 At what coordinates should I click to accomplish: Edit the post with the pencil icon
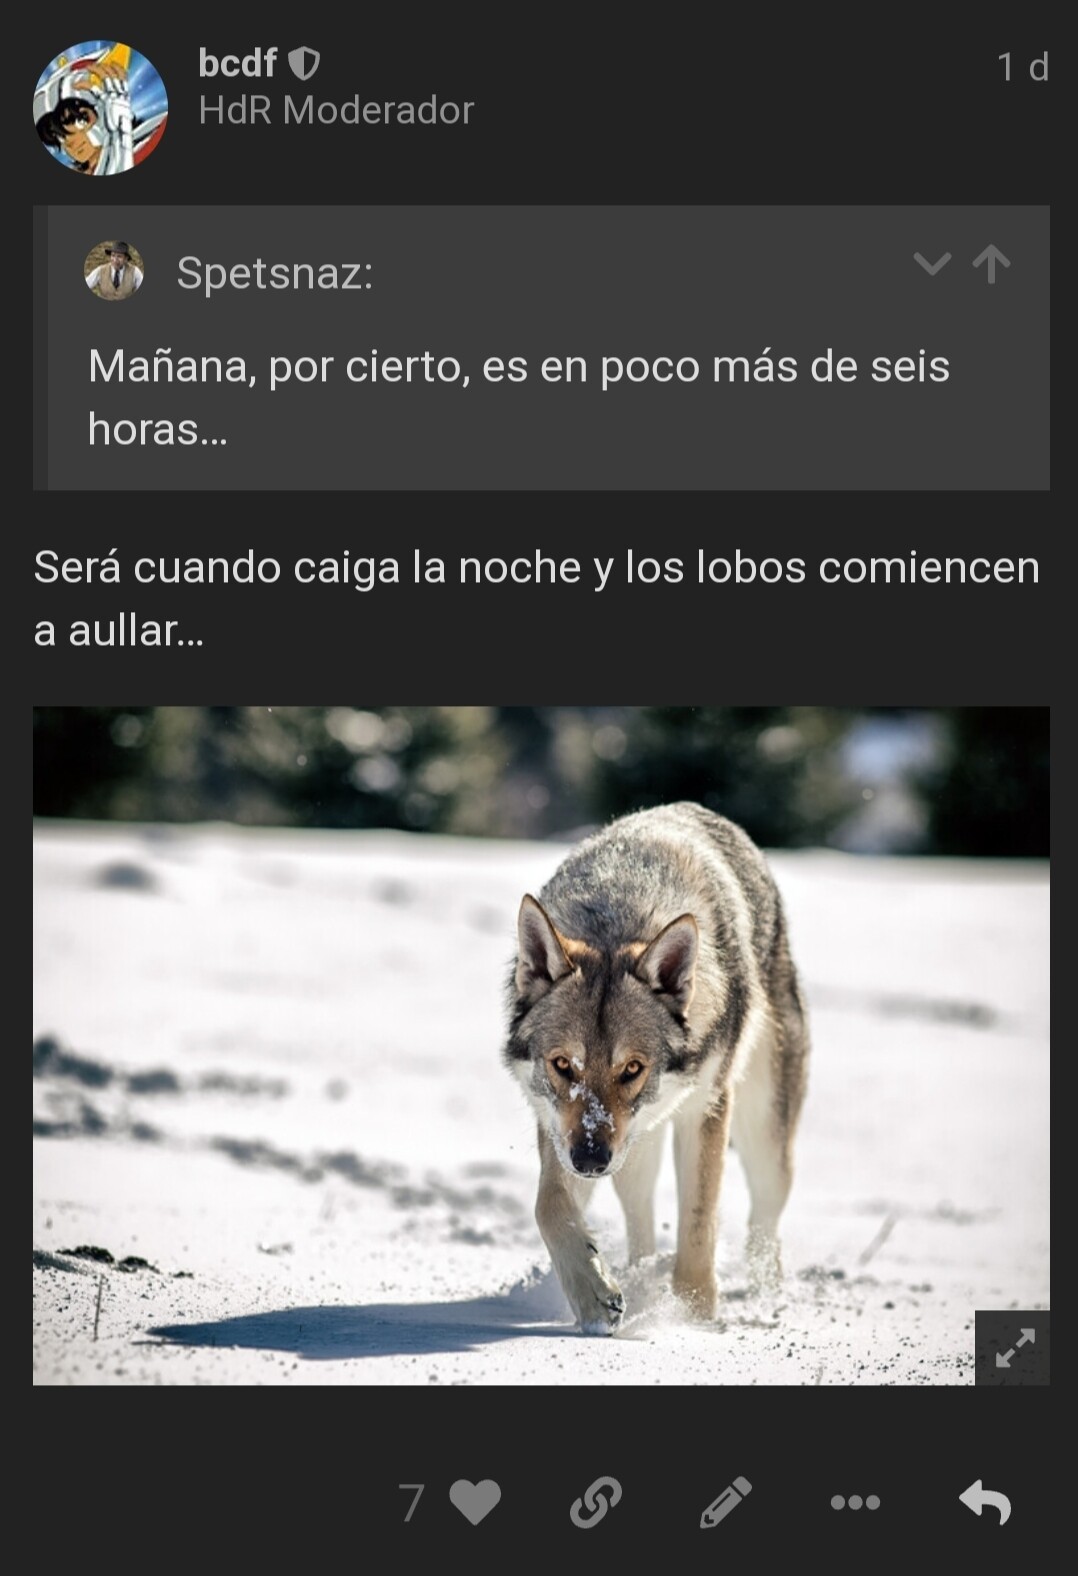tap(725, 1502)
